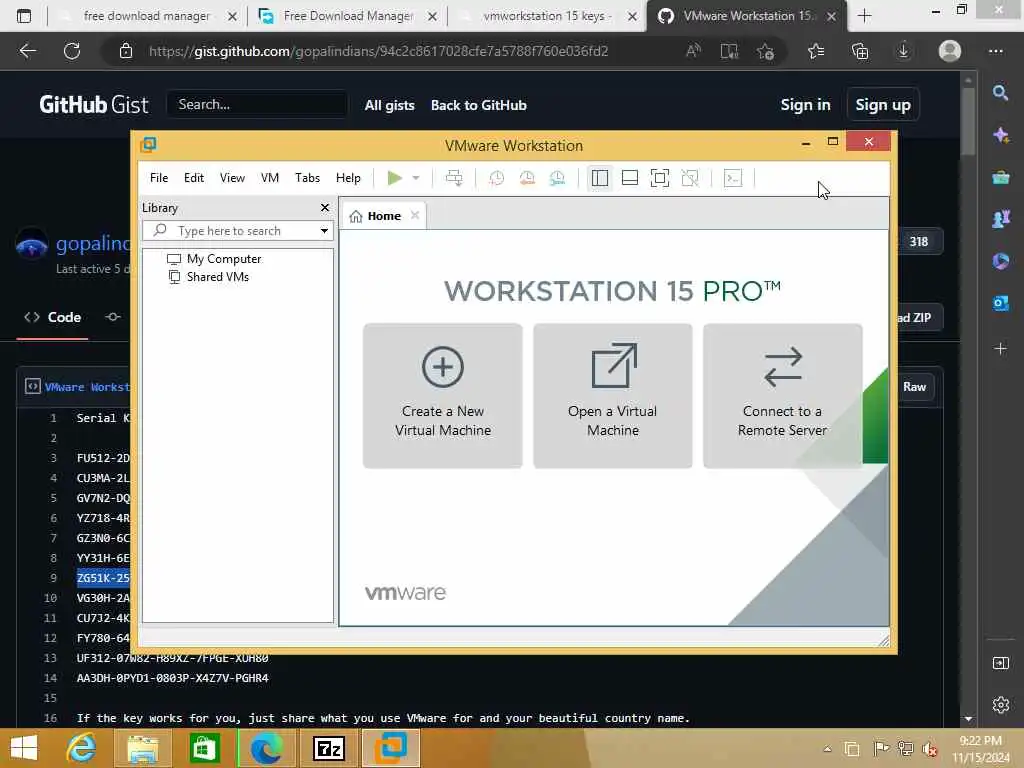Open the View menu in VMware
The image size is (1024, 768).
pyautogui.click(x=232, y=178)
